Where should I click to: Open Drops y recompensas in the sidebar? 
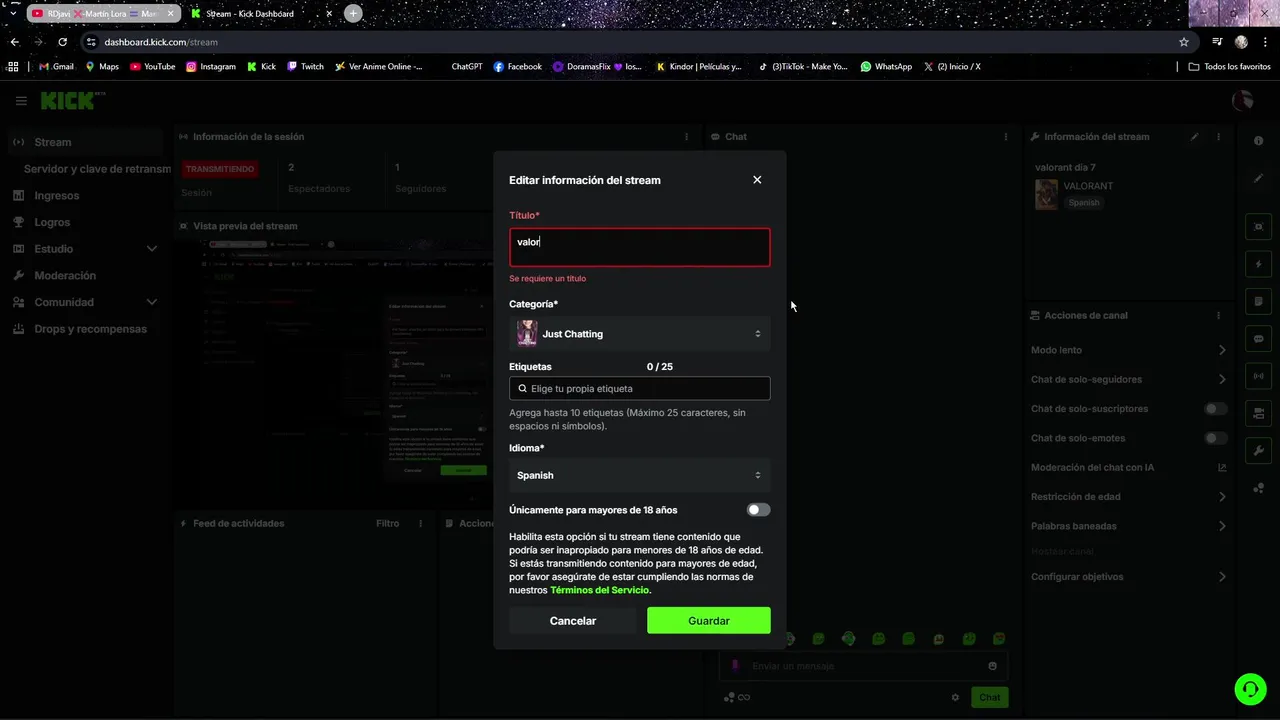(90, 329)
